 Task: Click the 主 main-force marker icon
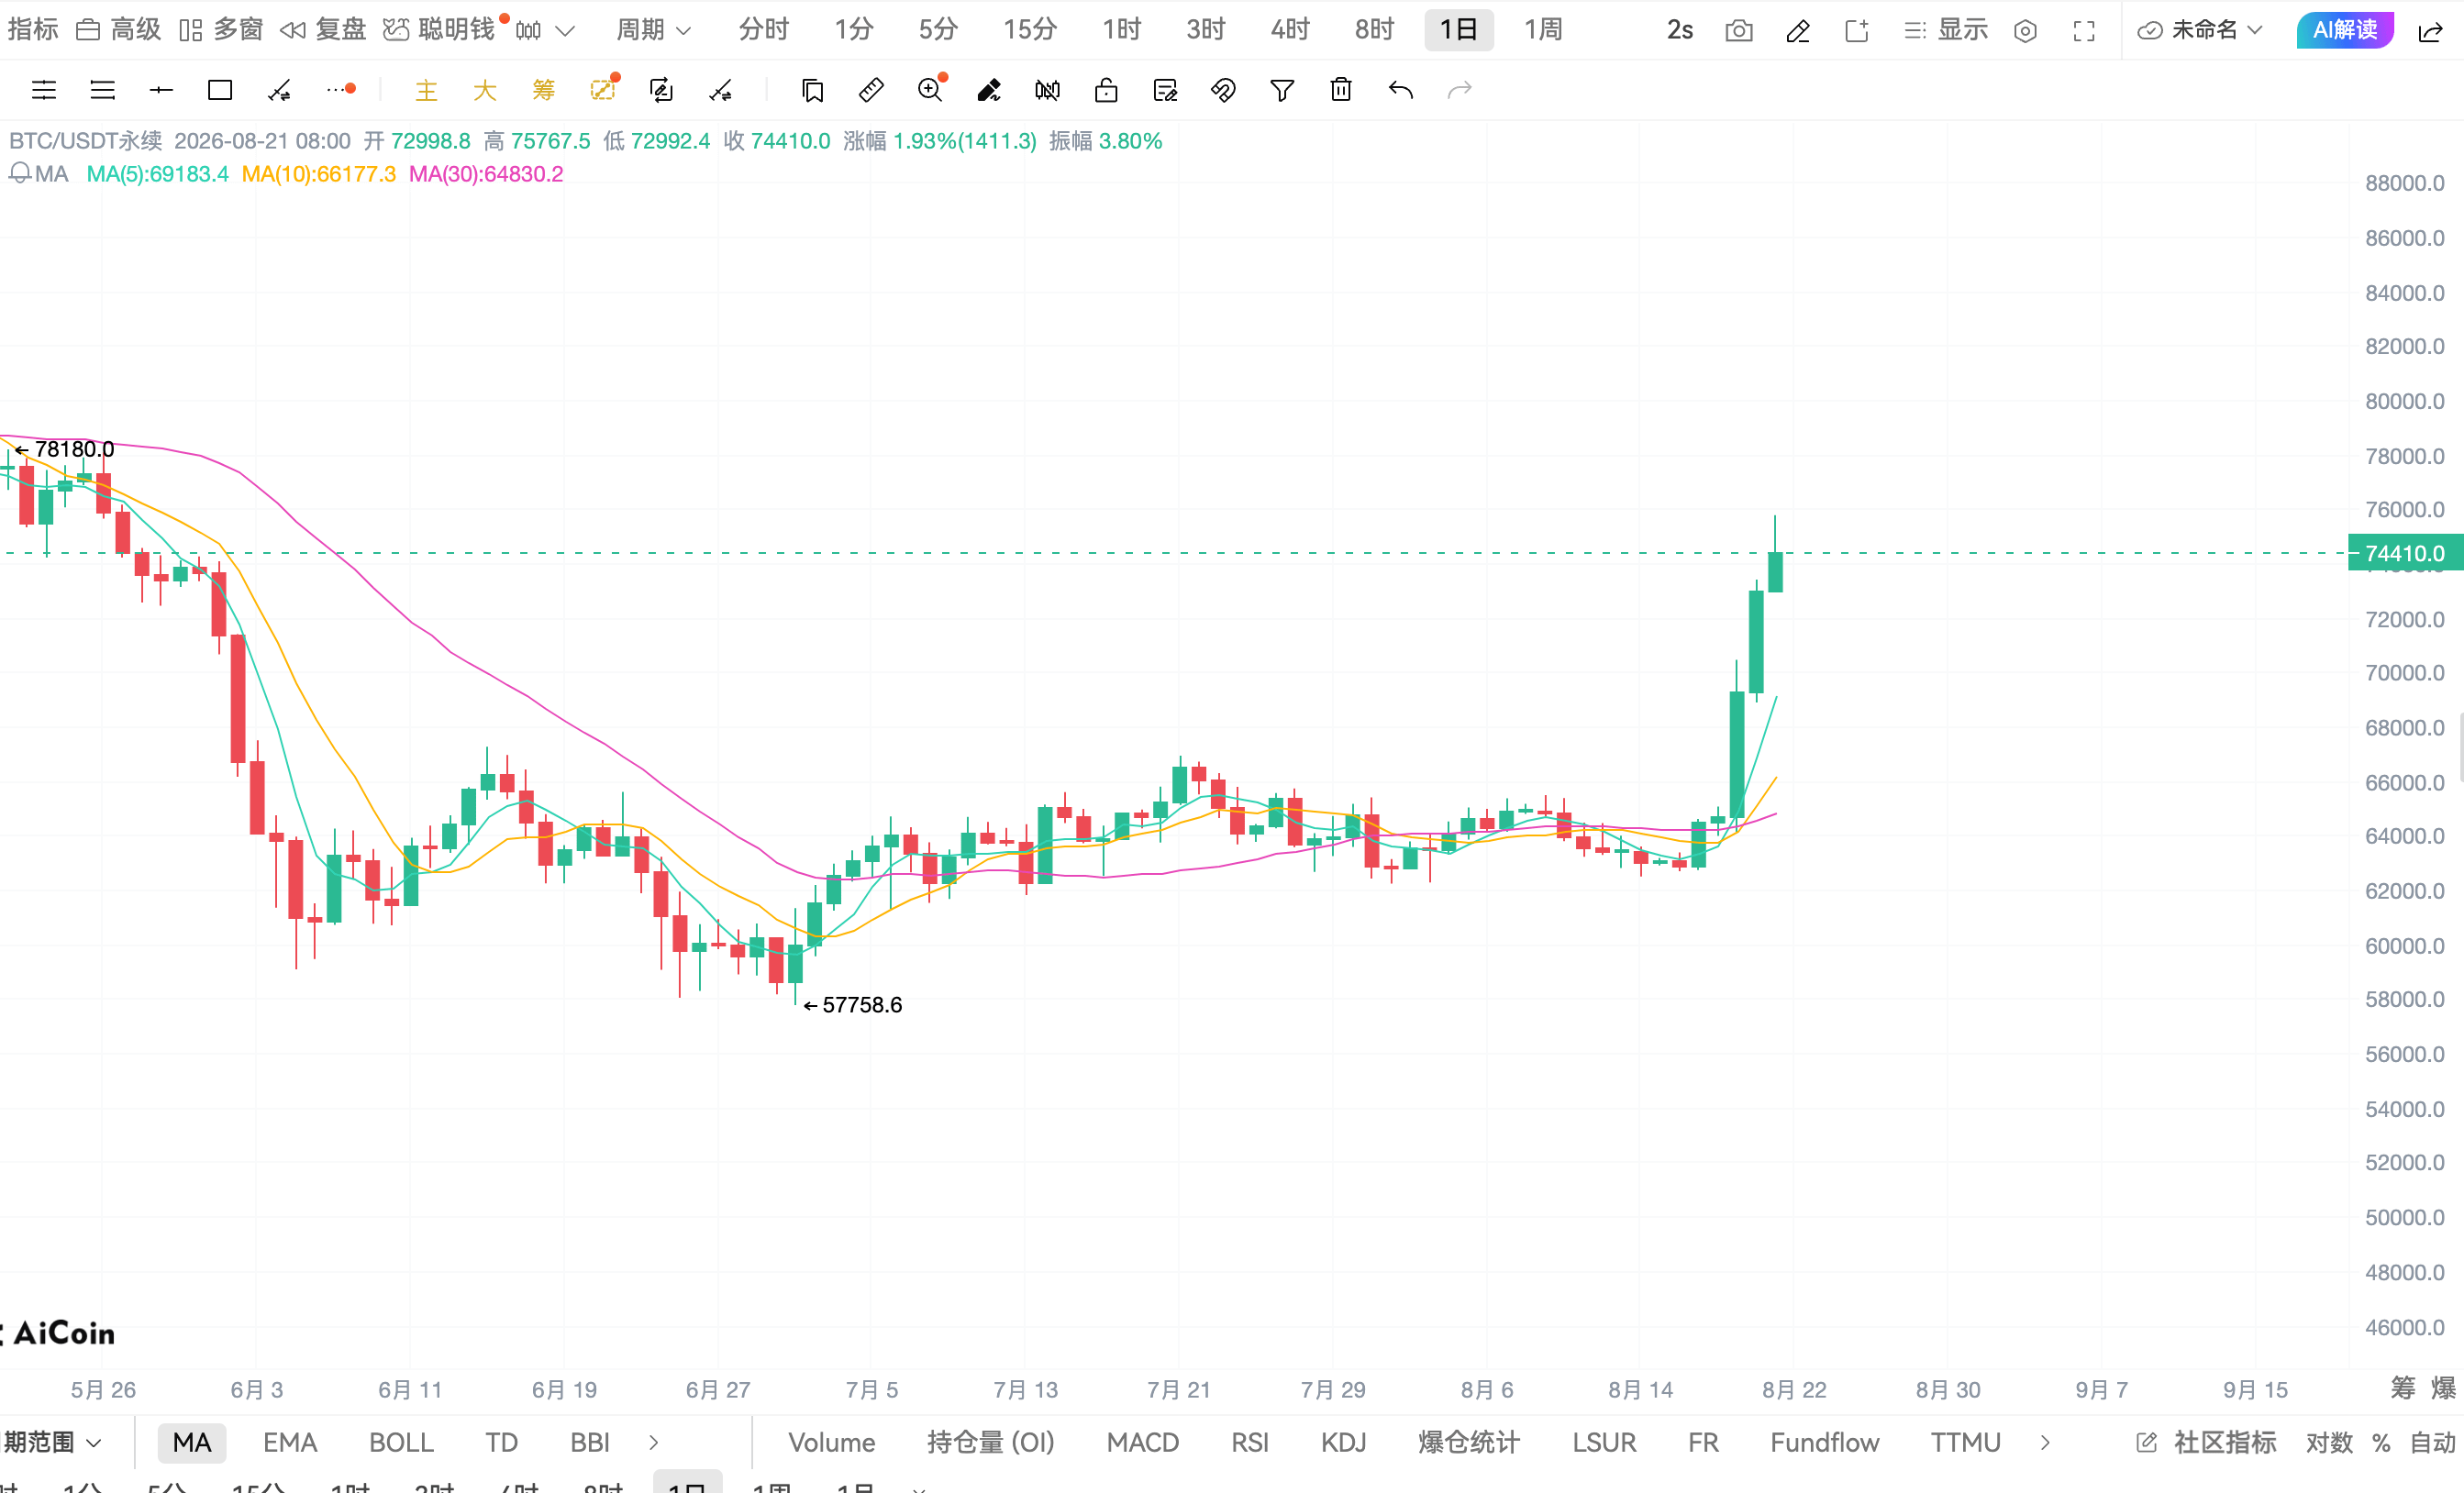coord(427,91)
